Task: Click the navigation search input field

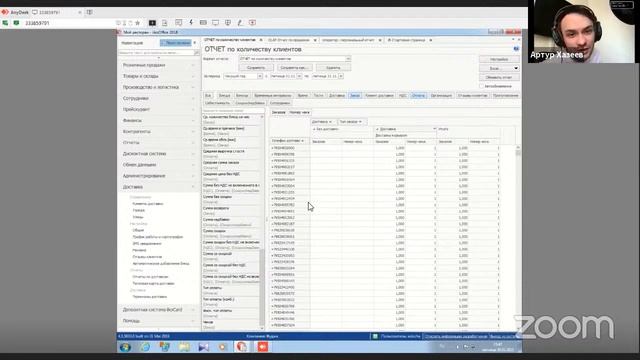Action: click(x=156, y=53)
